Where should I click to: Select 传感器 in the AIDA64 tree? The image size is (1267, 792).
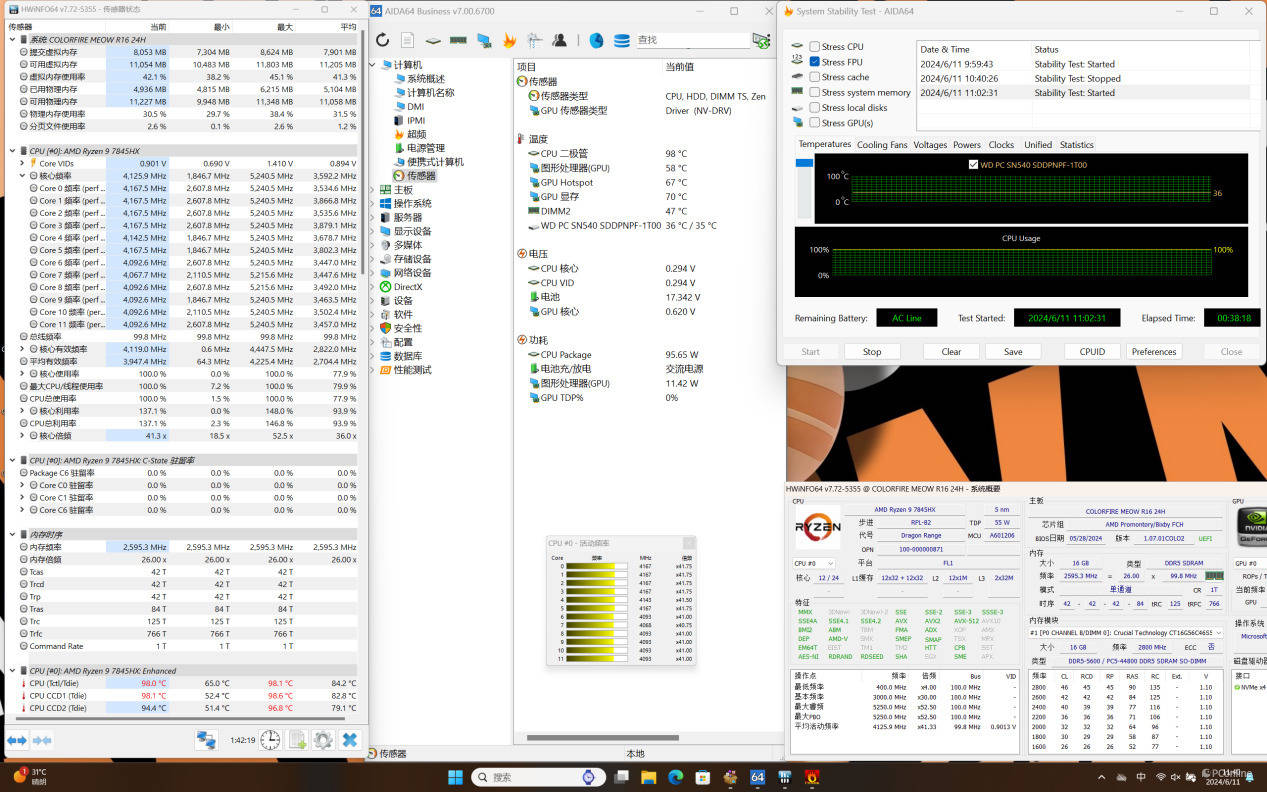[414, 176]
